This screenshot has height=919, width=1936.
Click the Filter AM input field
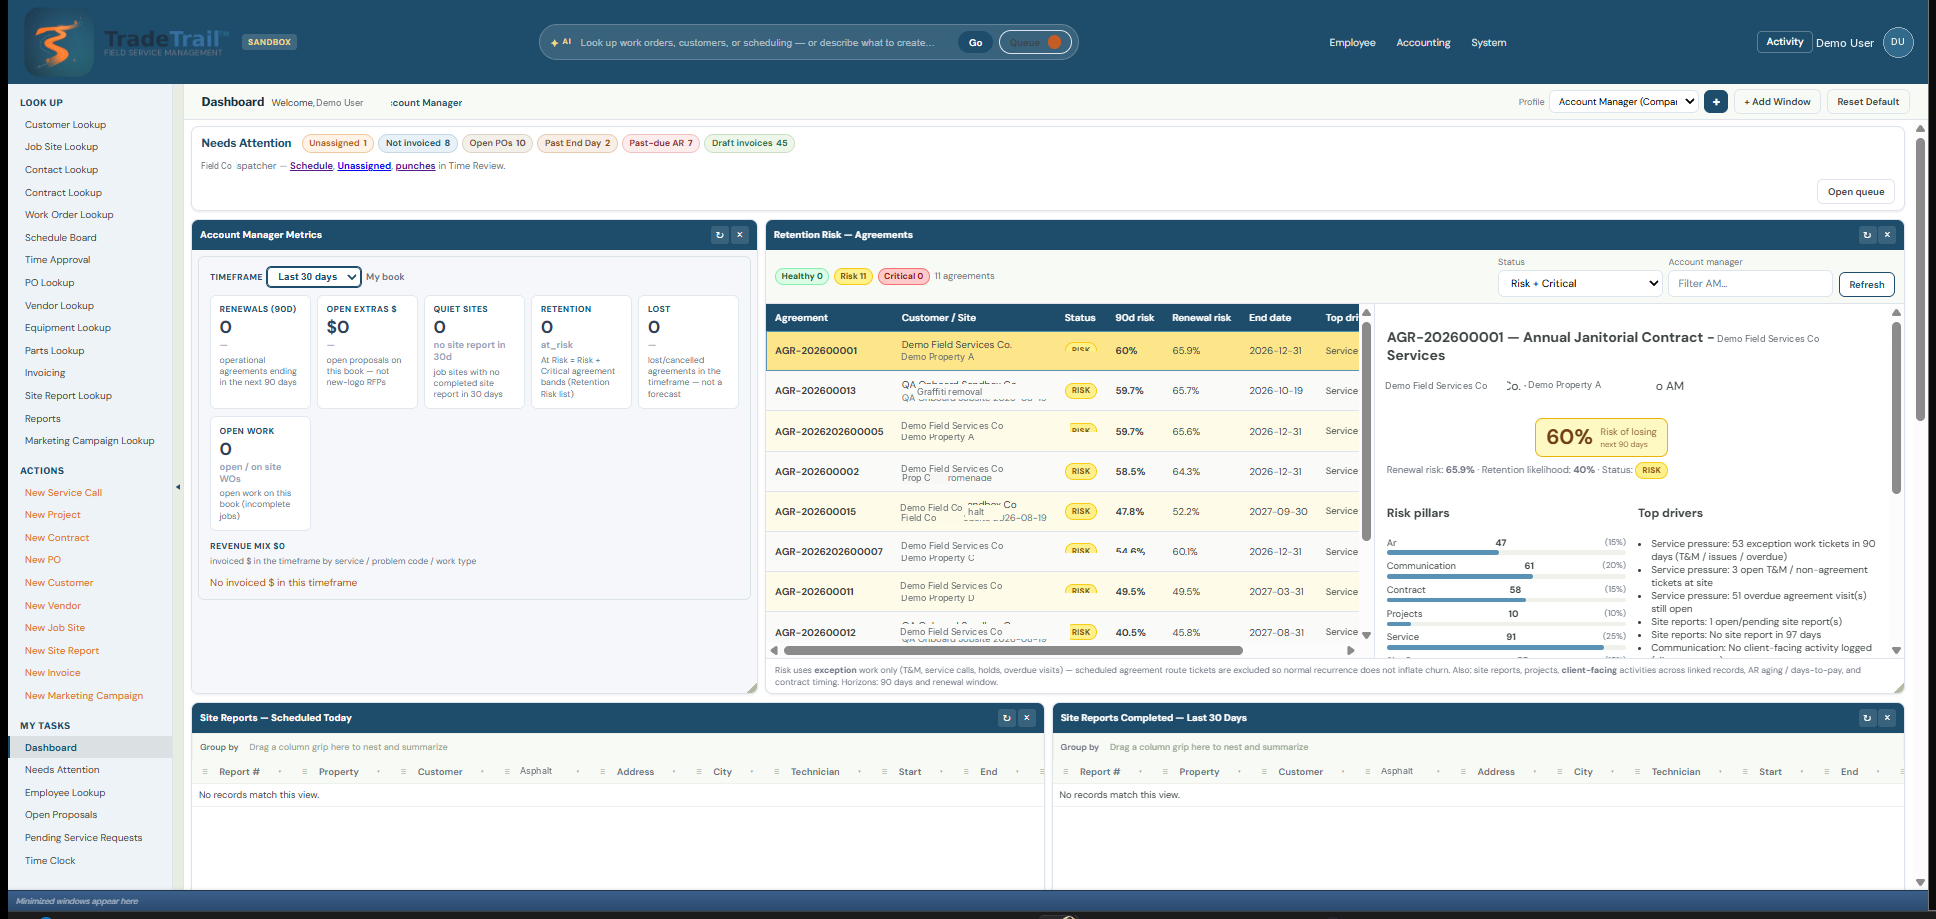coord(1750,284)
